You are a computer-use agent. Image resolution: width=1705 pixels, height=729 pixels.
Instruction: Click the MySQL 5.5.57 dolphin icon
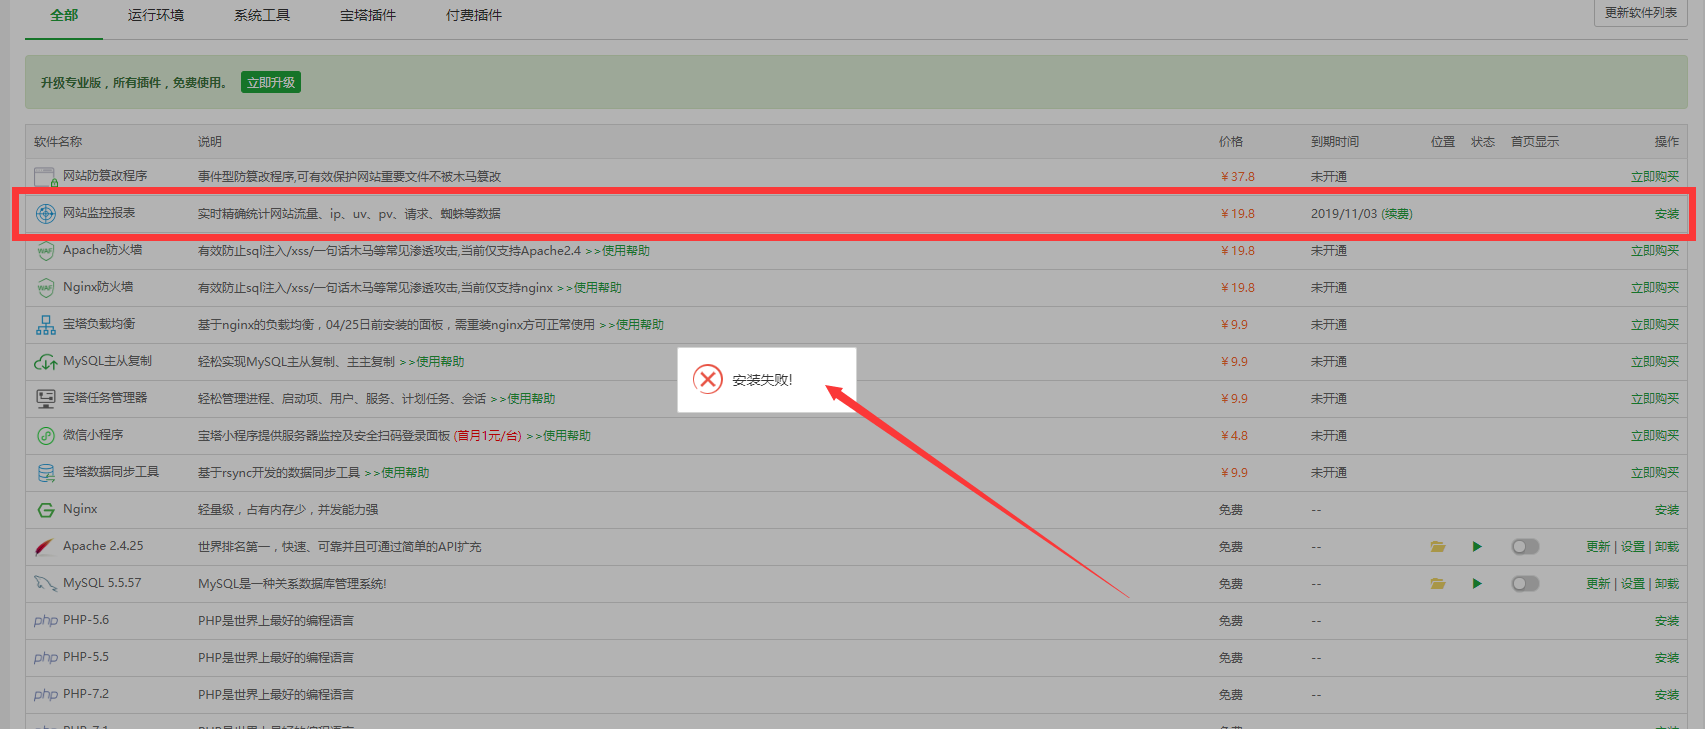coord(46,584)
